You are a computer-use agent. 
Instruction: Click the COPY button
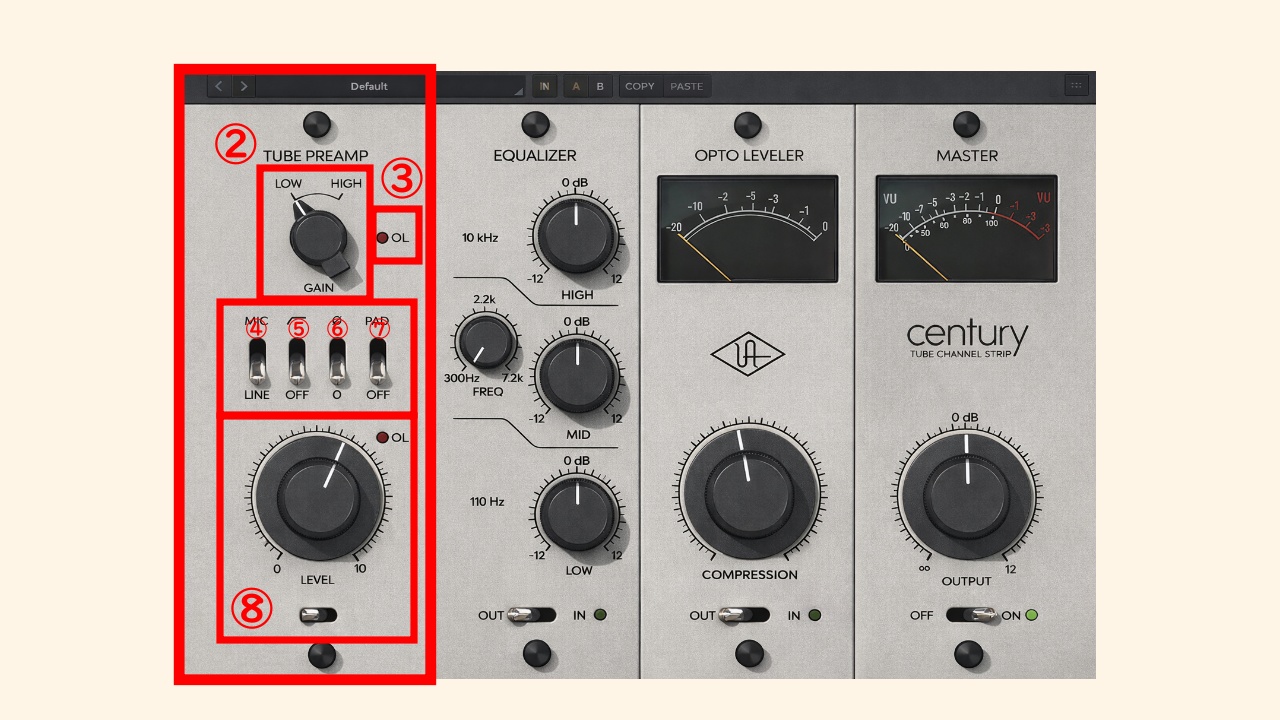tap(640, 86)
